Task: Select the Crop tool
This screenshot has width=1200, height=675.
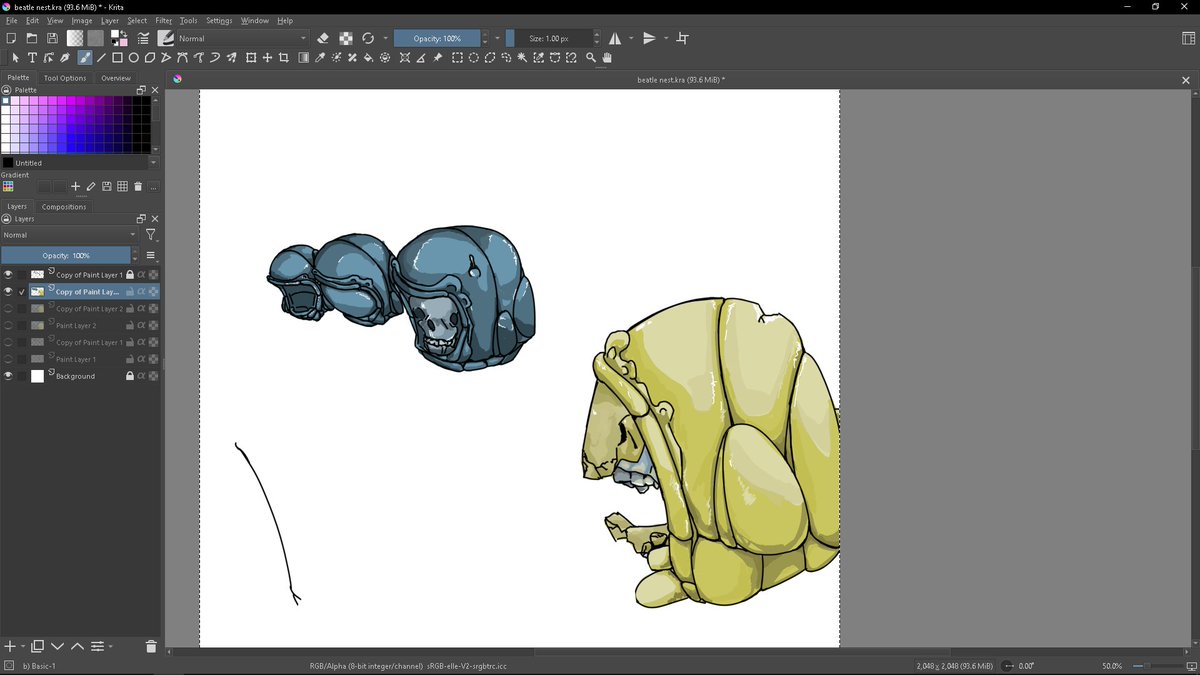Action: coord(283,58)
